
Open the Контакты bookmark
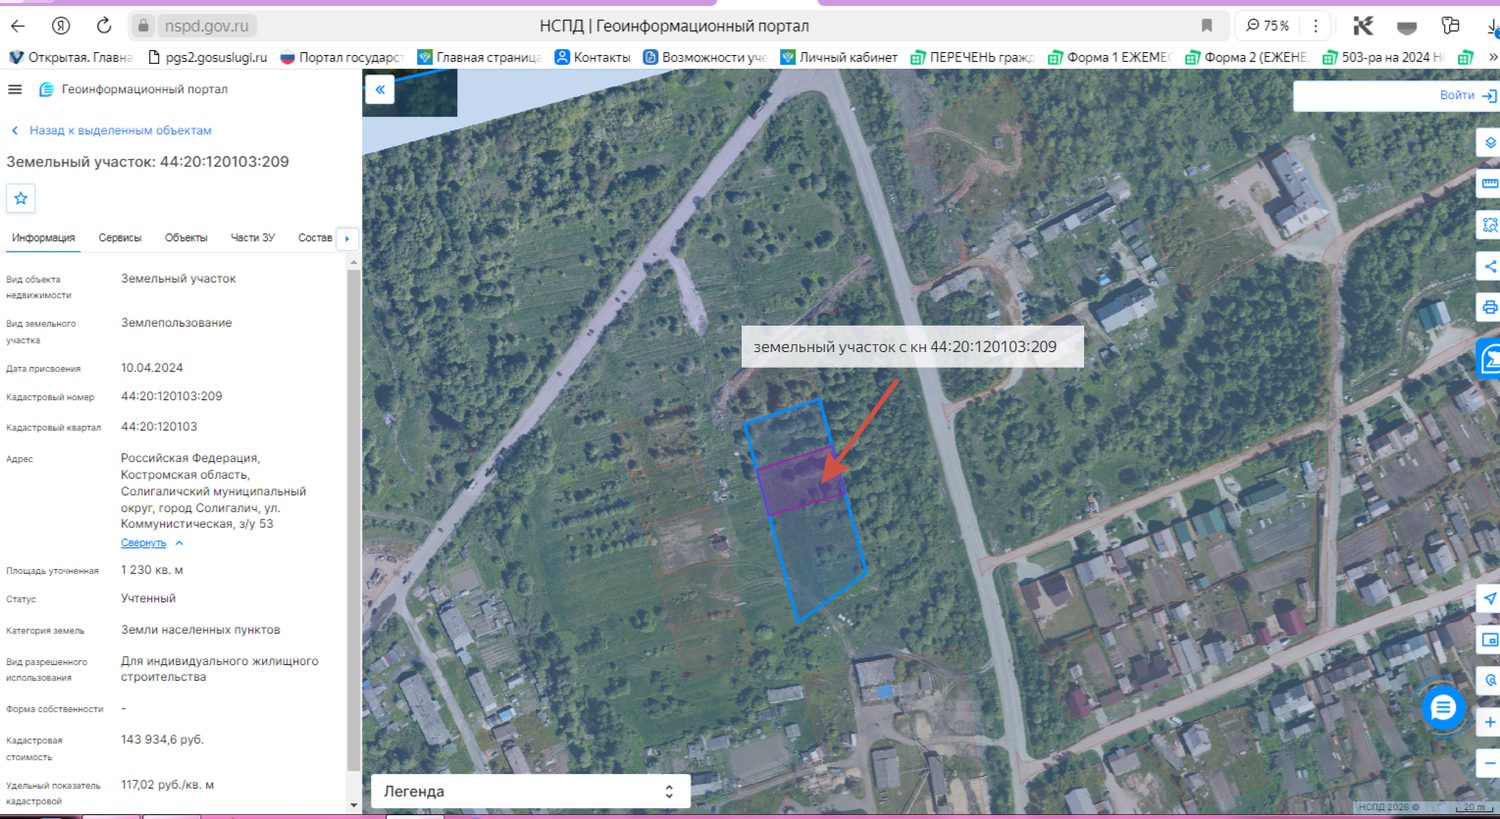coord(593,57)
